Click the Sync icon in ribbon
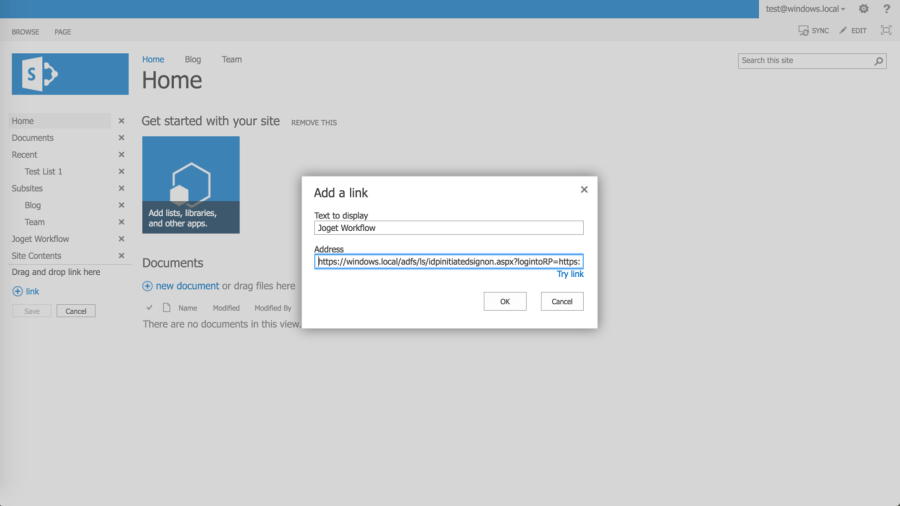This screenshot has height=506, width=900. (x=804, y=31)
